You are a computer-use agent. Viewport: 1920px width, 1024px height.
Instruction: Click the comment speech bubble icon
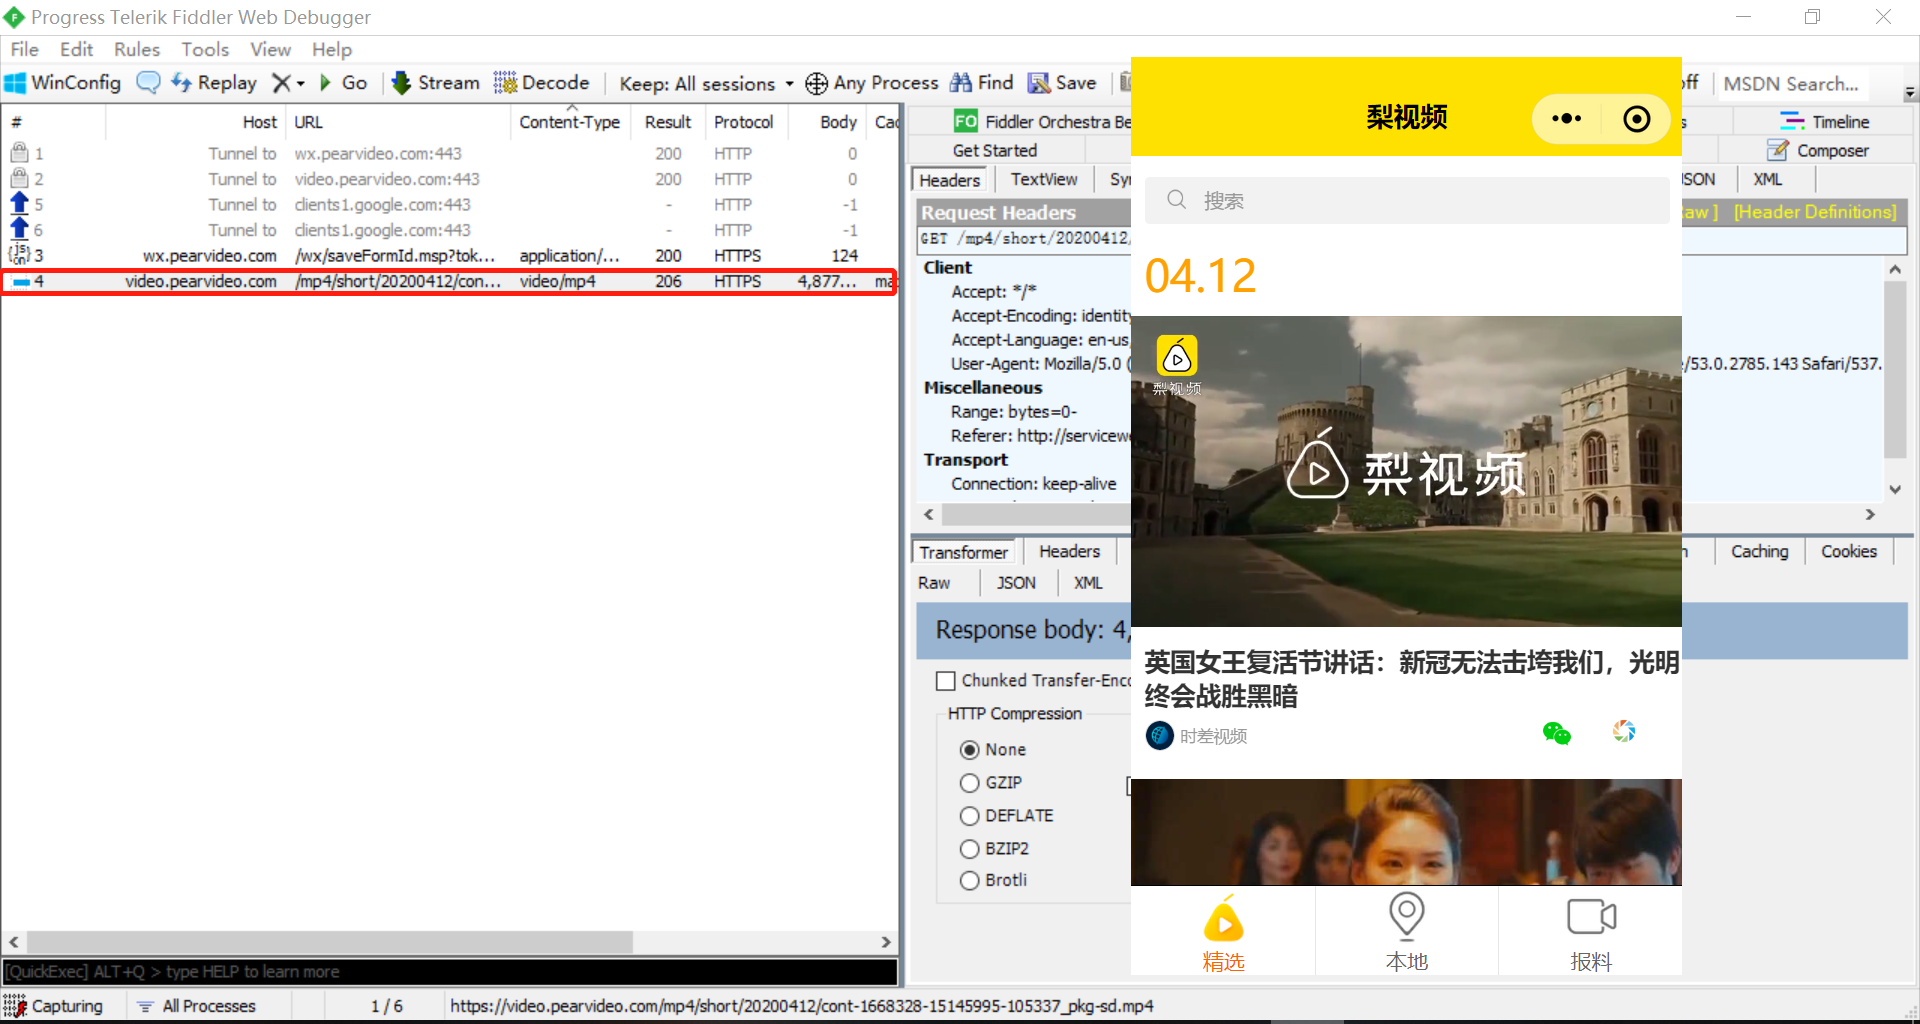(x=148, y=83)
